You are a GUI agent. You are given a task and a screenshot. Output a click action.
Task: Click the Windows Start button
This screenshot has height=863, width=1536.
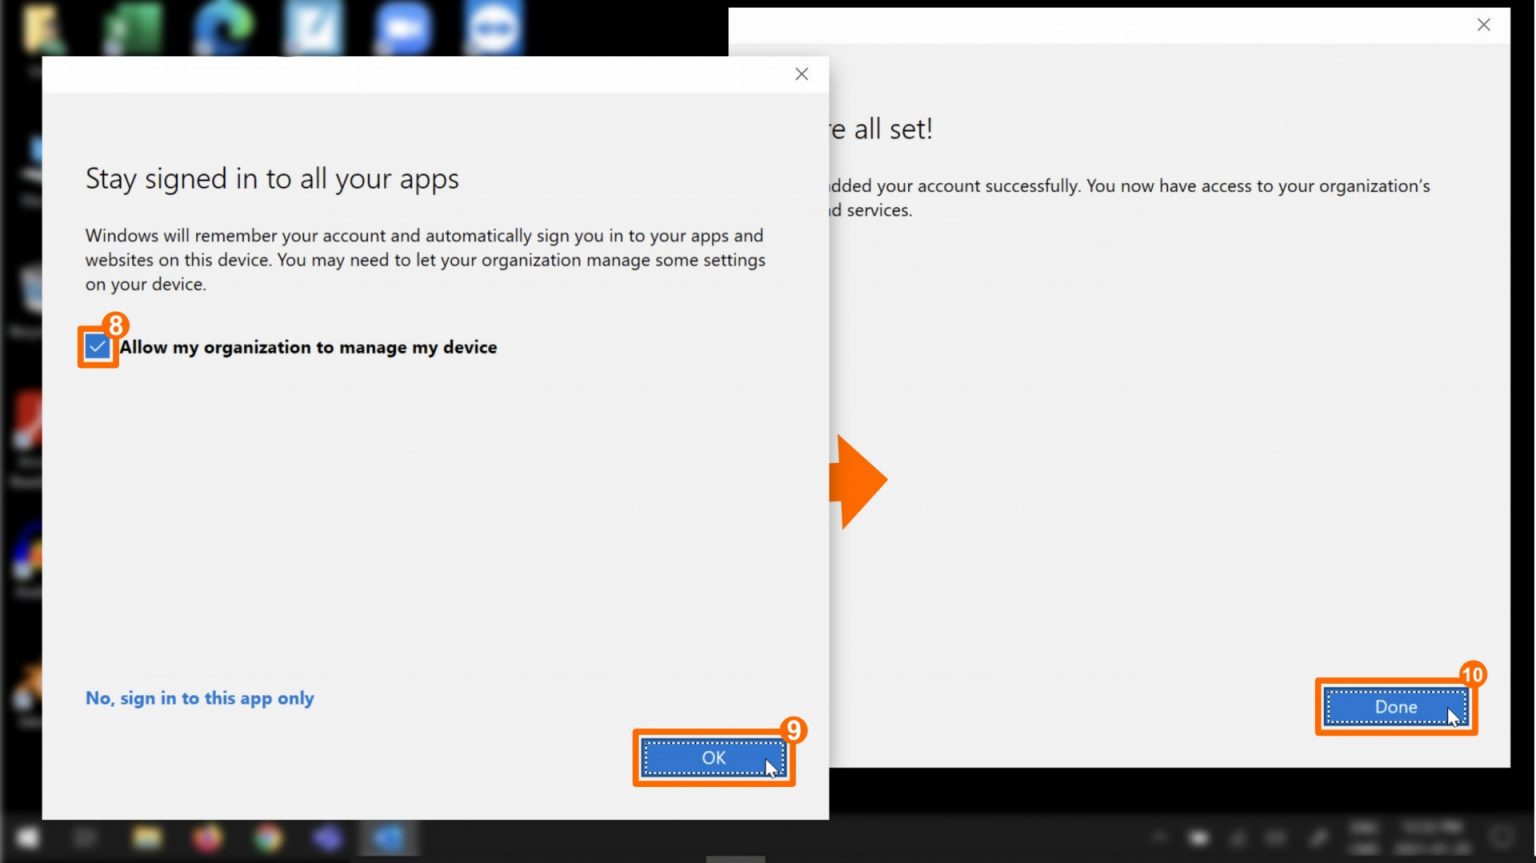pos(27,838)
